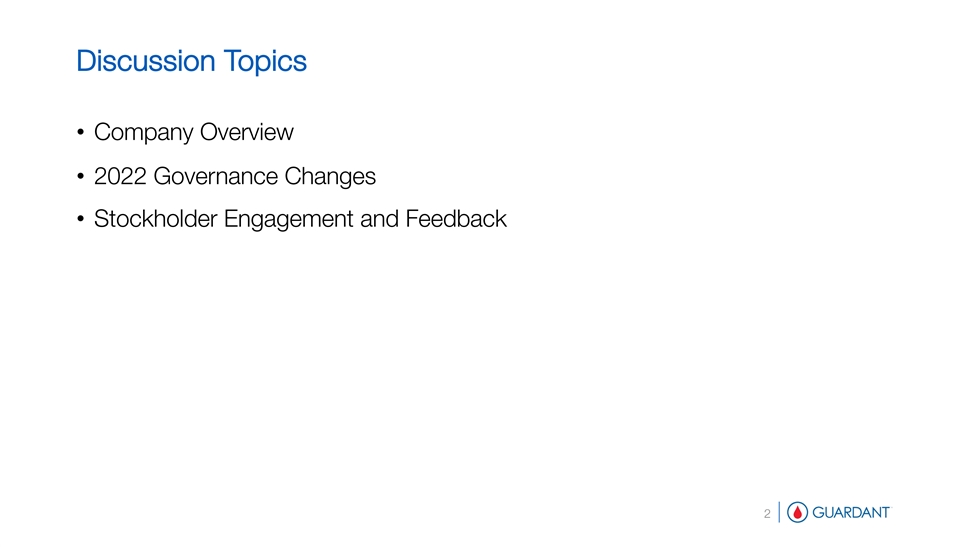Click the word Overview in first bullet
This screenshot has height=547, width=960.
click(x=244, y=132)
